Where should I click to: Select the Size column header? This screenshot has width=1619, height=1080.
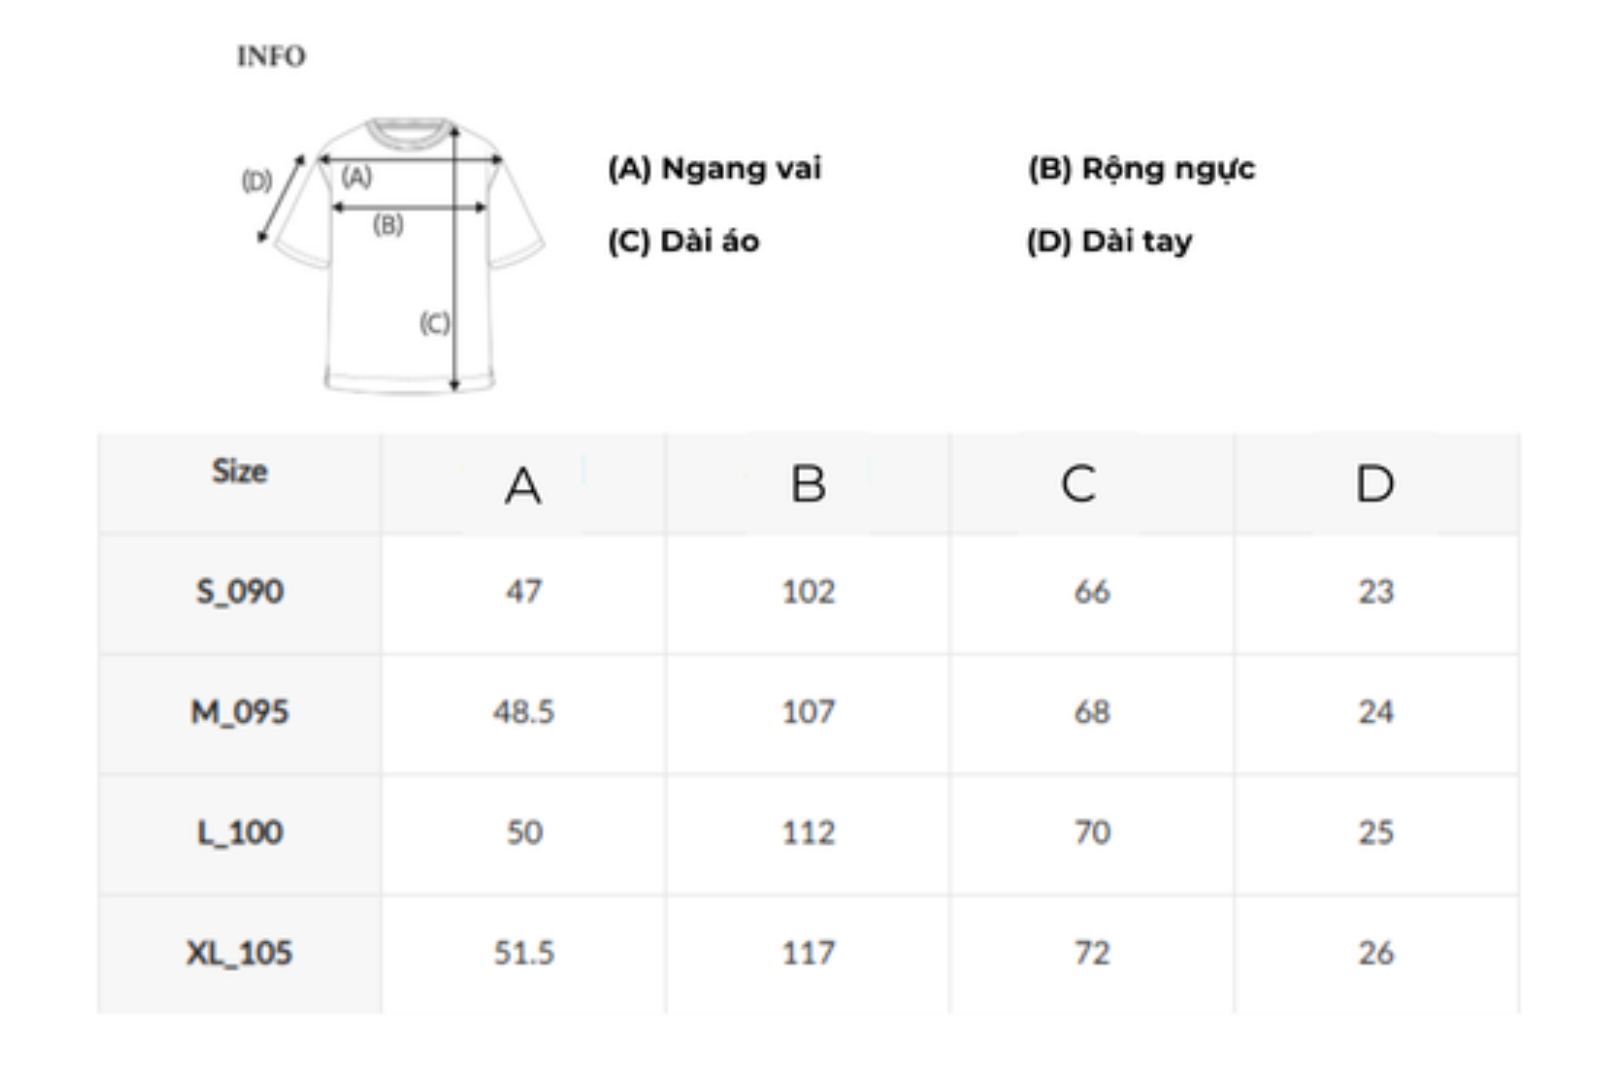click(240, 472)
